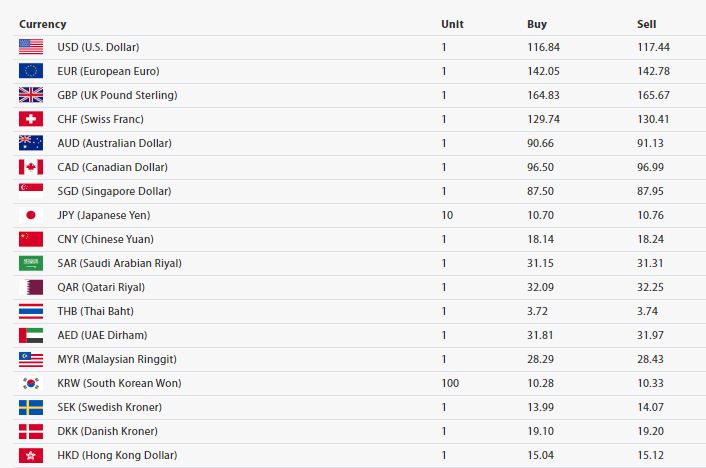Click the Buy column header
The height and width of the screenshot is (468, 706).
(x=537, y=24)
